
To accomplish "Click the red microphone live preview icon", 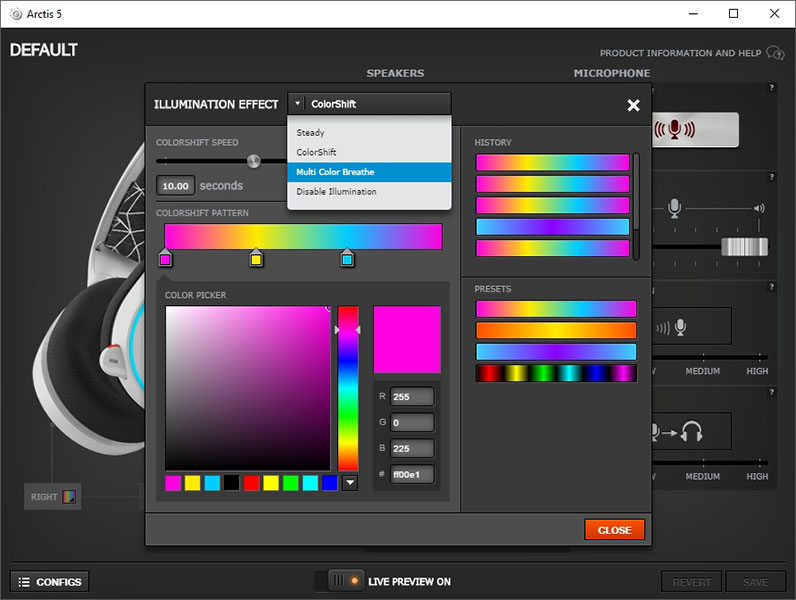I will [674, 129].
